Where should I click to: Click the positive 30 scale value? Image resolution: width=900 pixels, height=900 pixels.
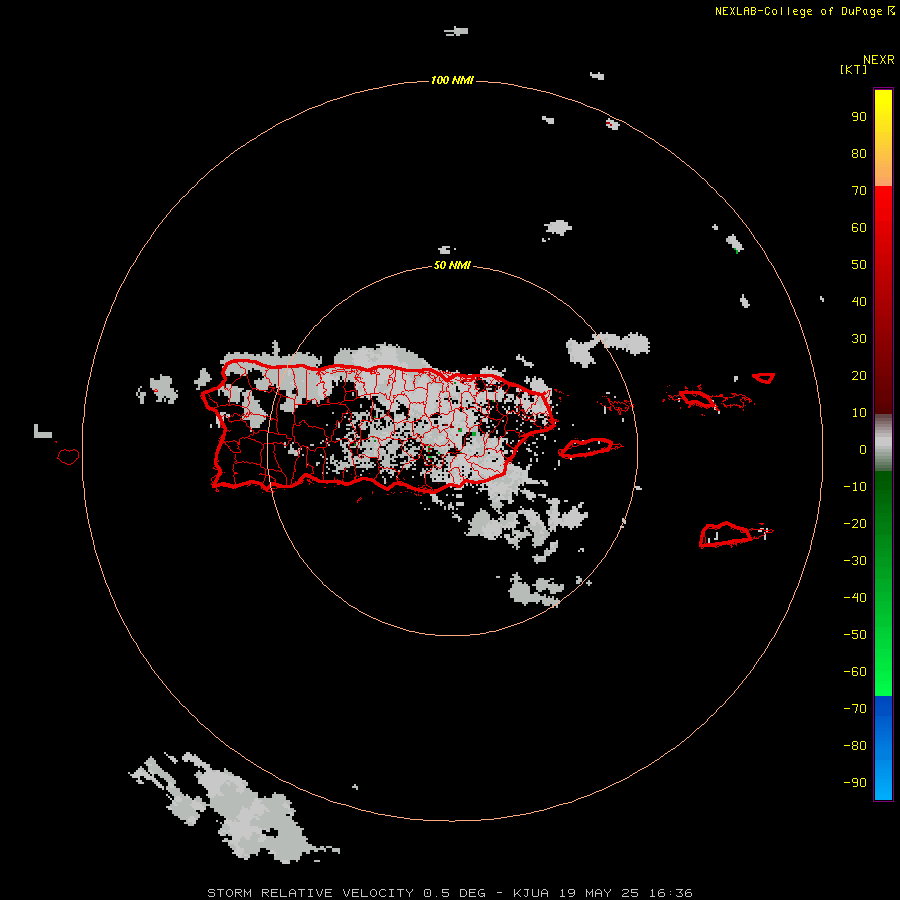tap(859, 339)
